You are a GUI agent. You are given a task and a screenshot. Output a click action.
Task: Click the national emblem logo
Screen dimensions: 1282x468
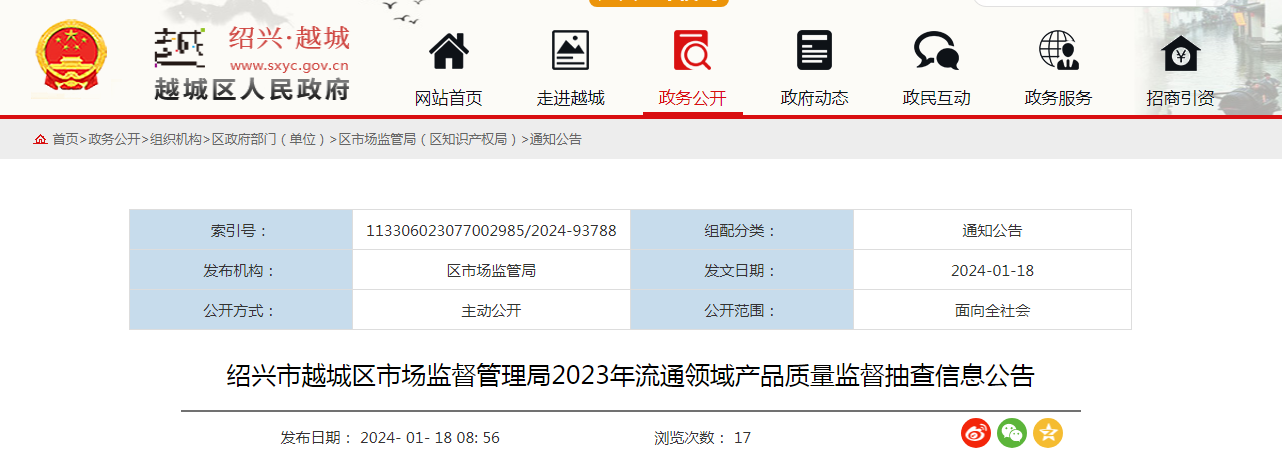(69, 58)
